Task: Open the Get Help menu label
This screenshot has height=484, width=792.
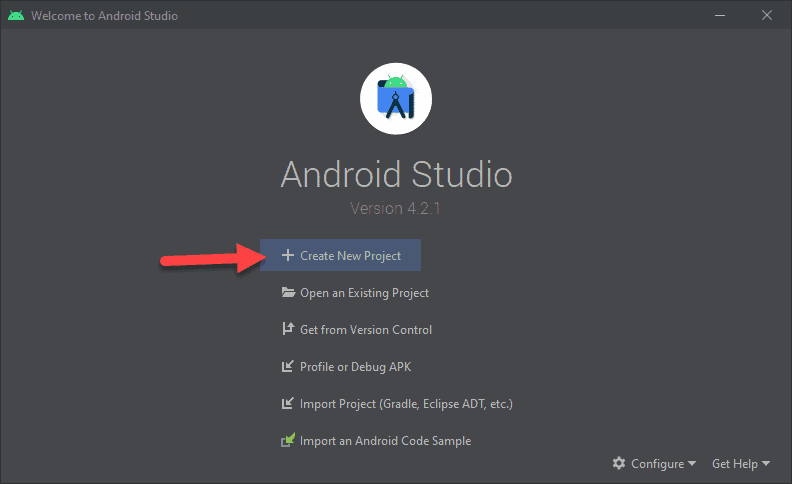Action: pos(735,464)
